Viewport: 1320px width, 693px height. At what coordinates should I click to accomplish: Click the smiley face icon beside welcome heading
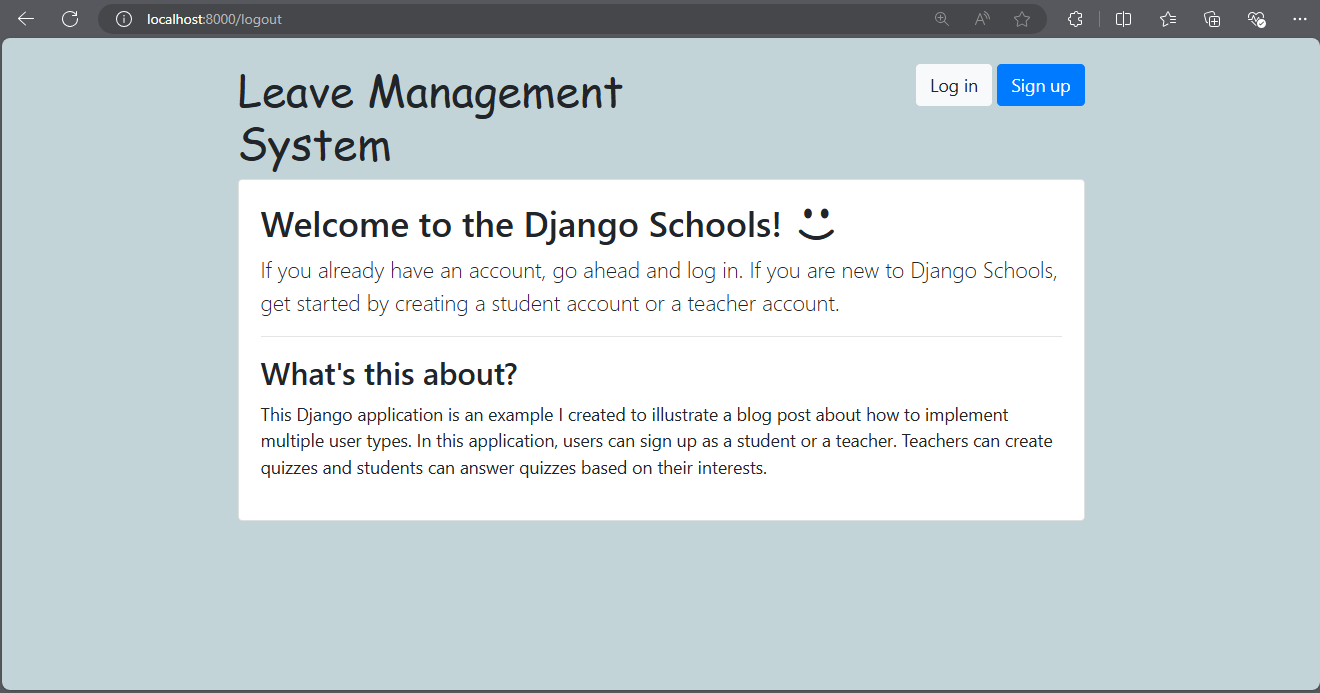click(816, 224)
